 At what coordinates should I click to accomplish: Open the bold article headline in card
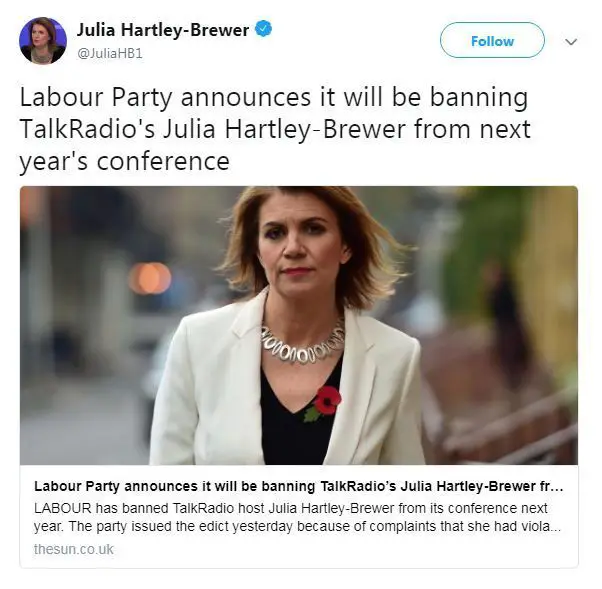(299, 486)
